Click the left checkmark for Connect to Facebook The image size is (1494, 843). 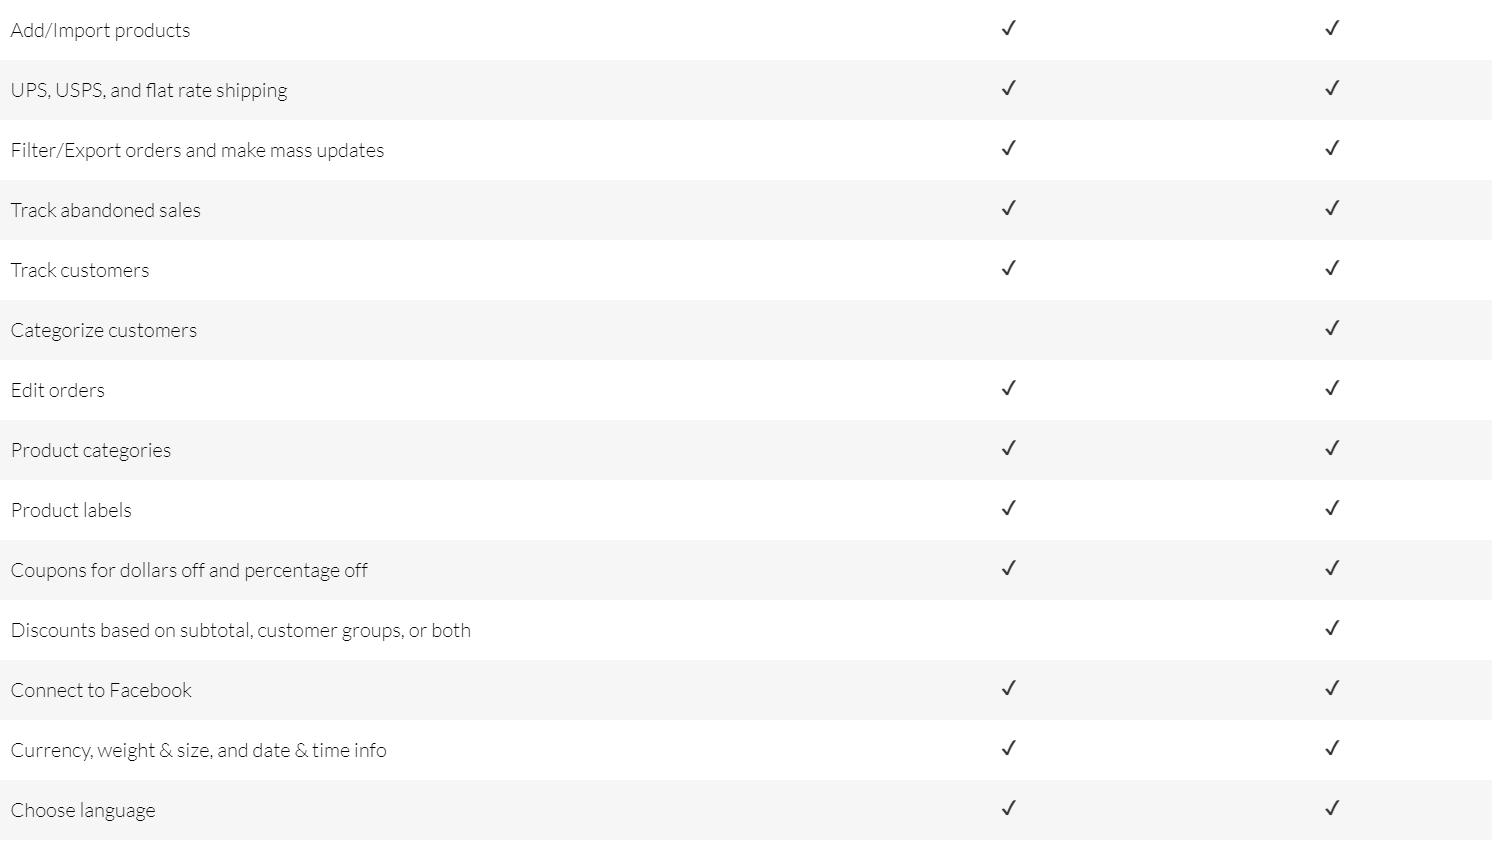coord(1008,689)
